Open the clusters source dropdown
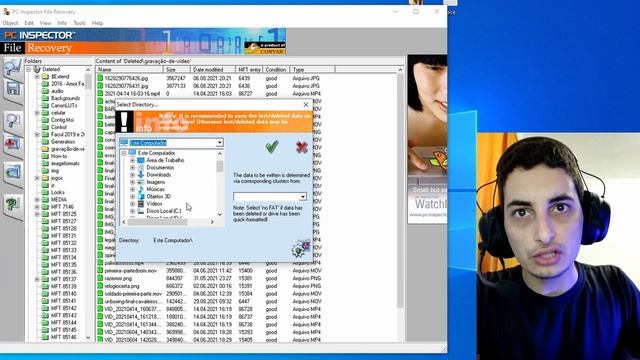This screenshot has width=640, height=360. click(x=303, y=197)
